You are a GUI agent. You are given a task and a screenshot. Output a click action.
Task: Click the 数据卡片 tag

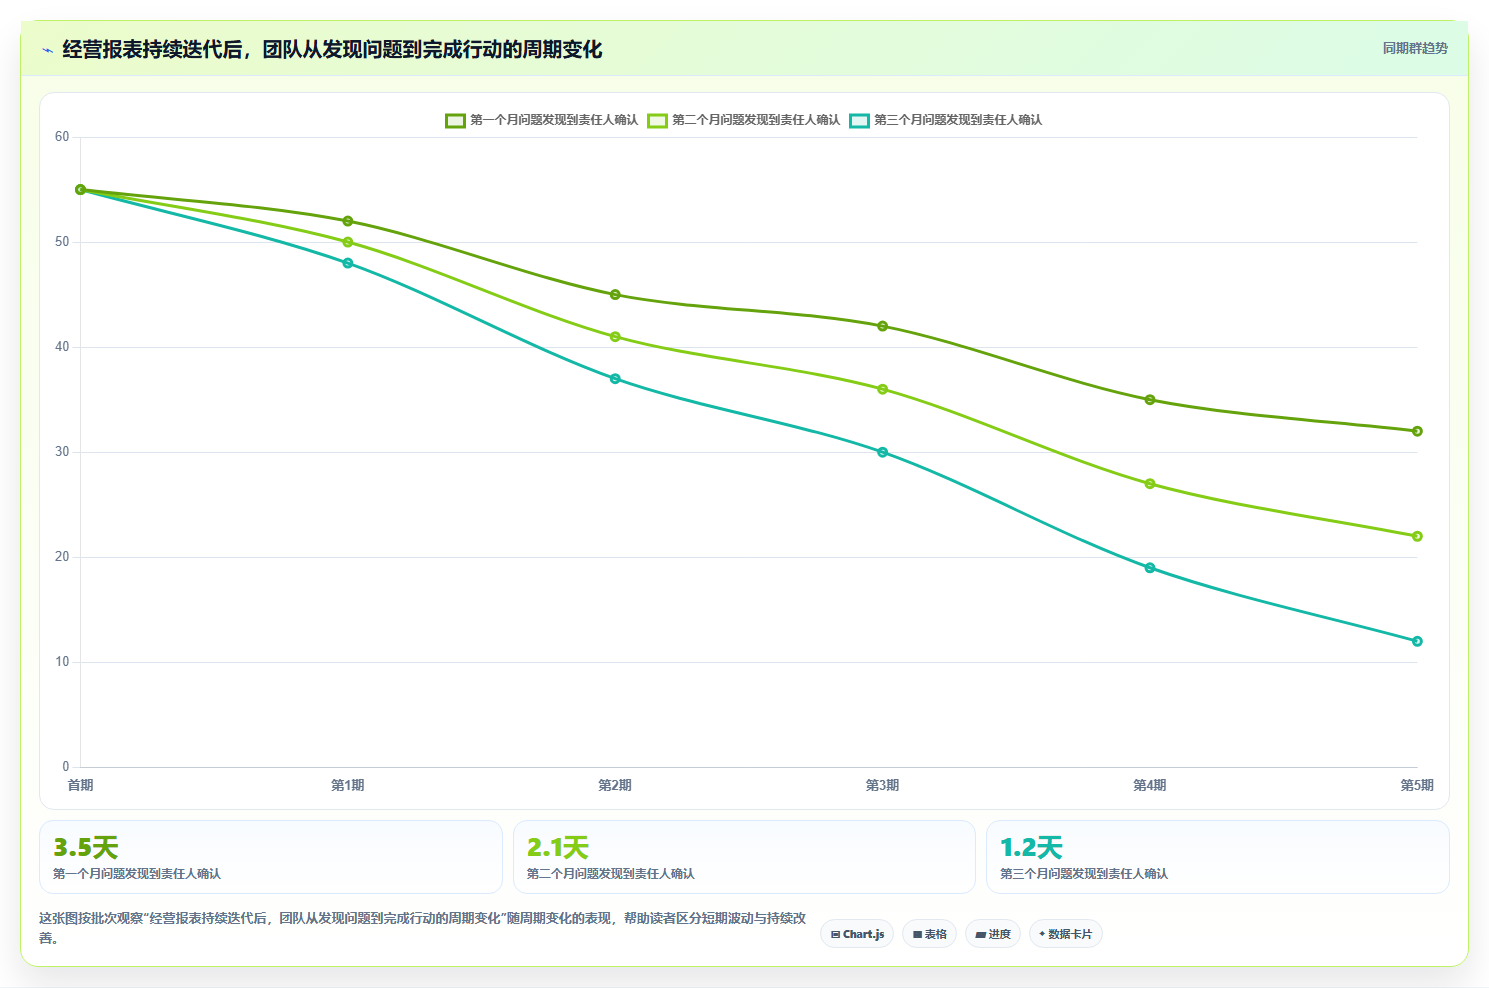pos(1065,934)
